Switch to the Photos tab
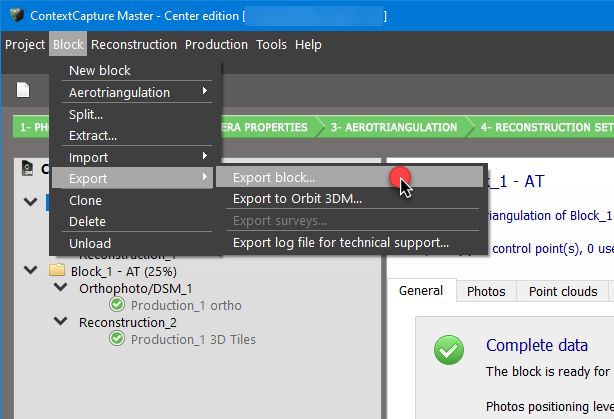Screen dimensions: 614x419 click(486, 291)
